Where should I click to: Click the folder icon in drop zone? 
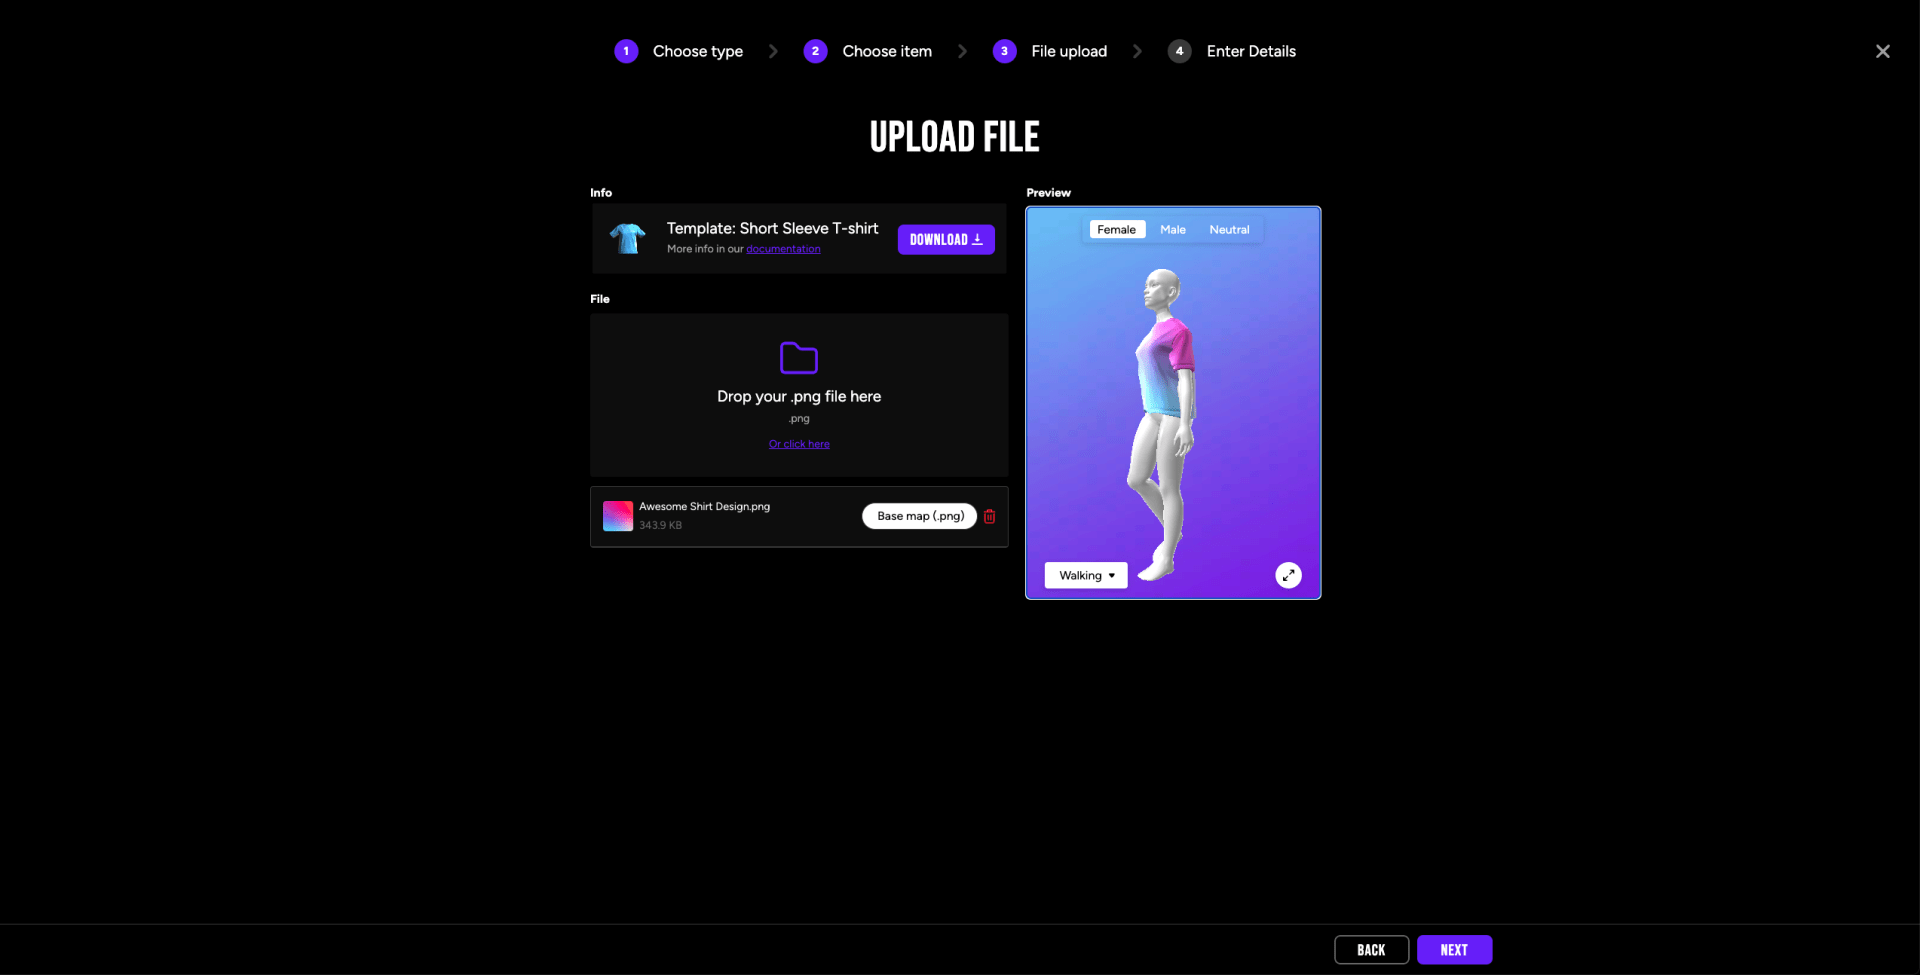798,358
